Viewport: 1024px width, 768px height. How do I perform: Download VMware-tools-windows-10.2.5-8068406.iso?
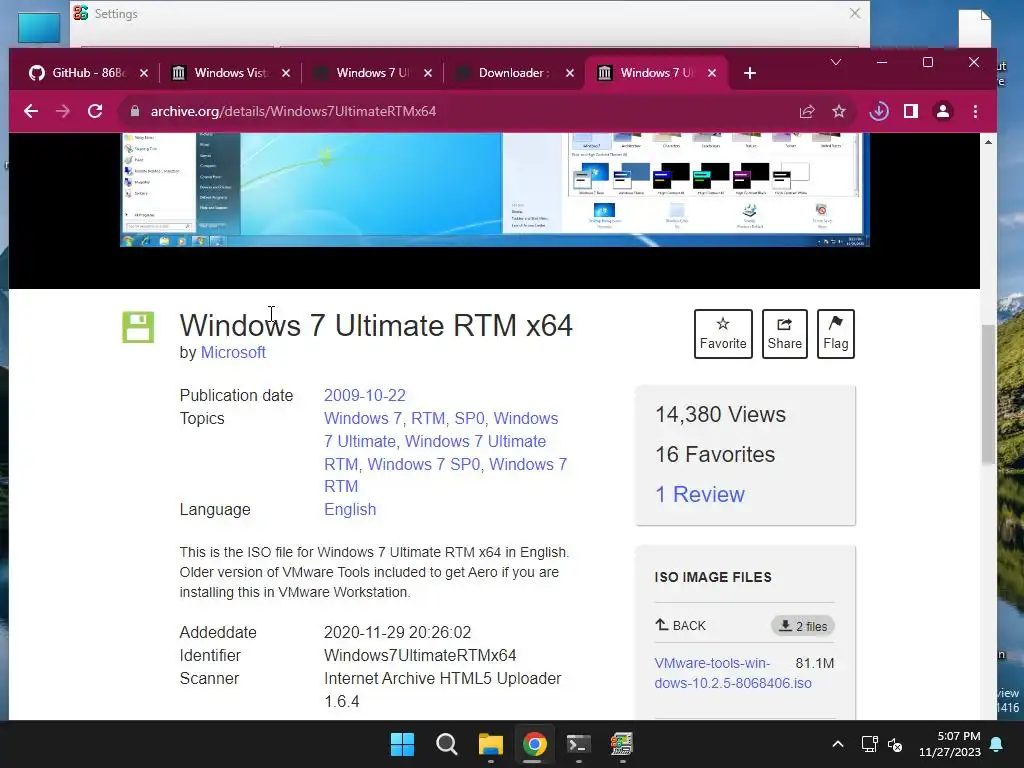pyautogui.click(x=733, y=673)
